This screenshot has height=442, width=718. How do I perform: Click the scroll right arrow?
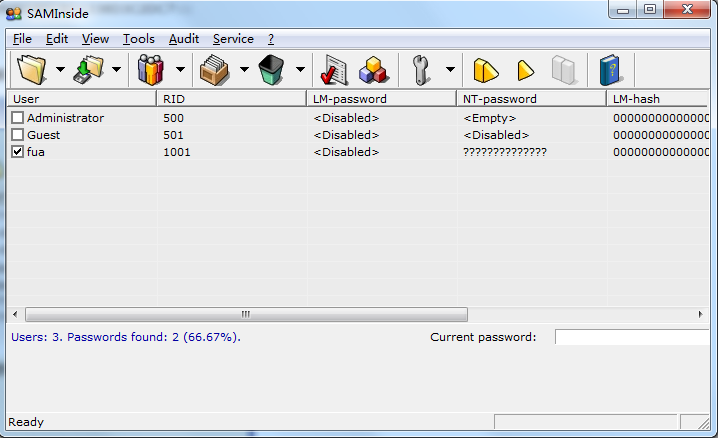pyautogui.click(x=700, y=314)
